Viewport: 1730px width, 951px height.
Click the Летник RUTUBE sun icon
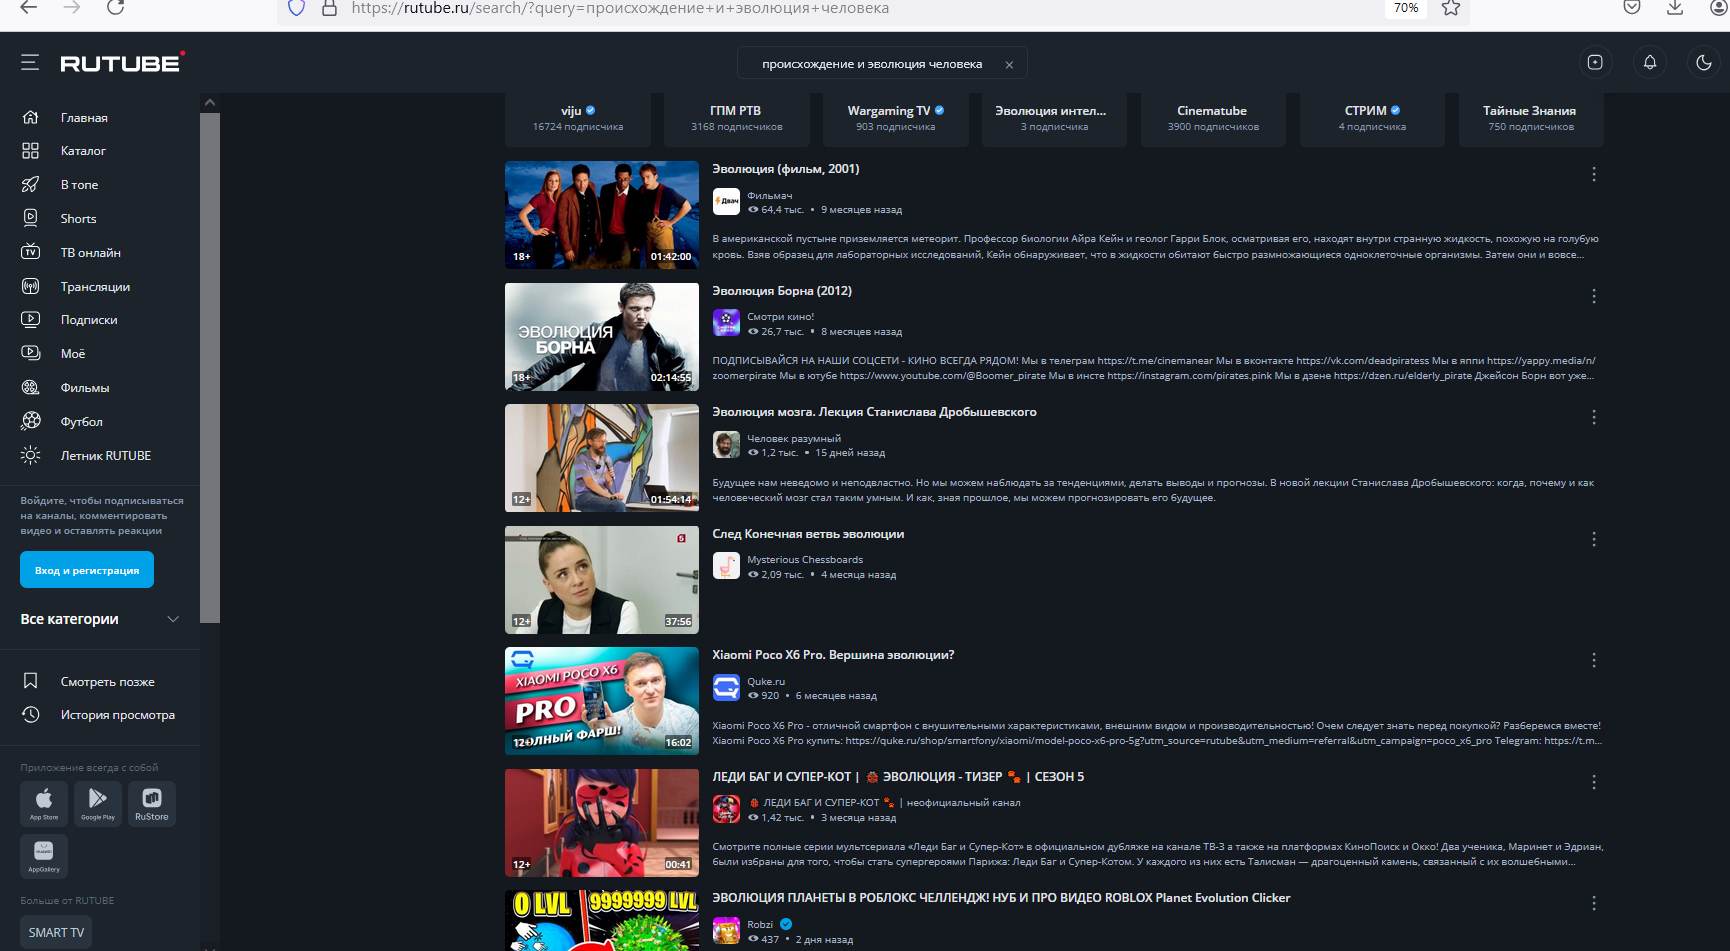(x=31, y=455)
